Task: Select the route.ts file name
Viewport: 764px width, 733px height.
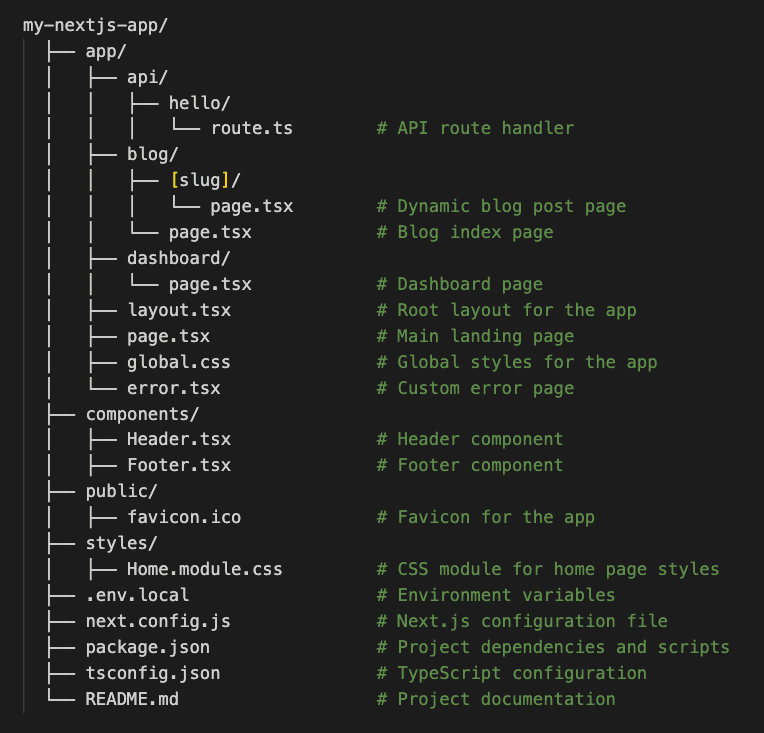Action: coord(251,128)
